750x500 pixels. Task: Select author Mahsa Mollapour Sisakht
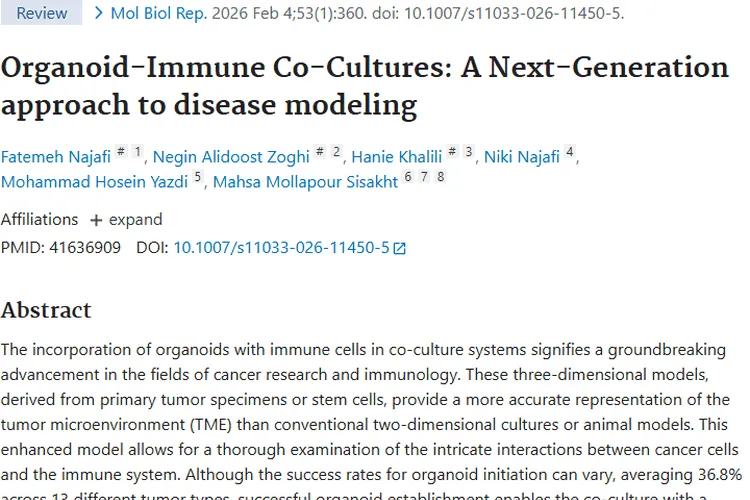pyautogui.click(x=305, y=182)
